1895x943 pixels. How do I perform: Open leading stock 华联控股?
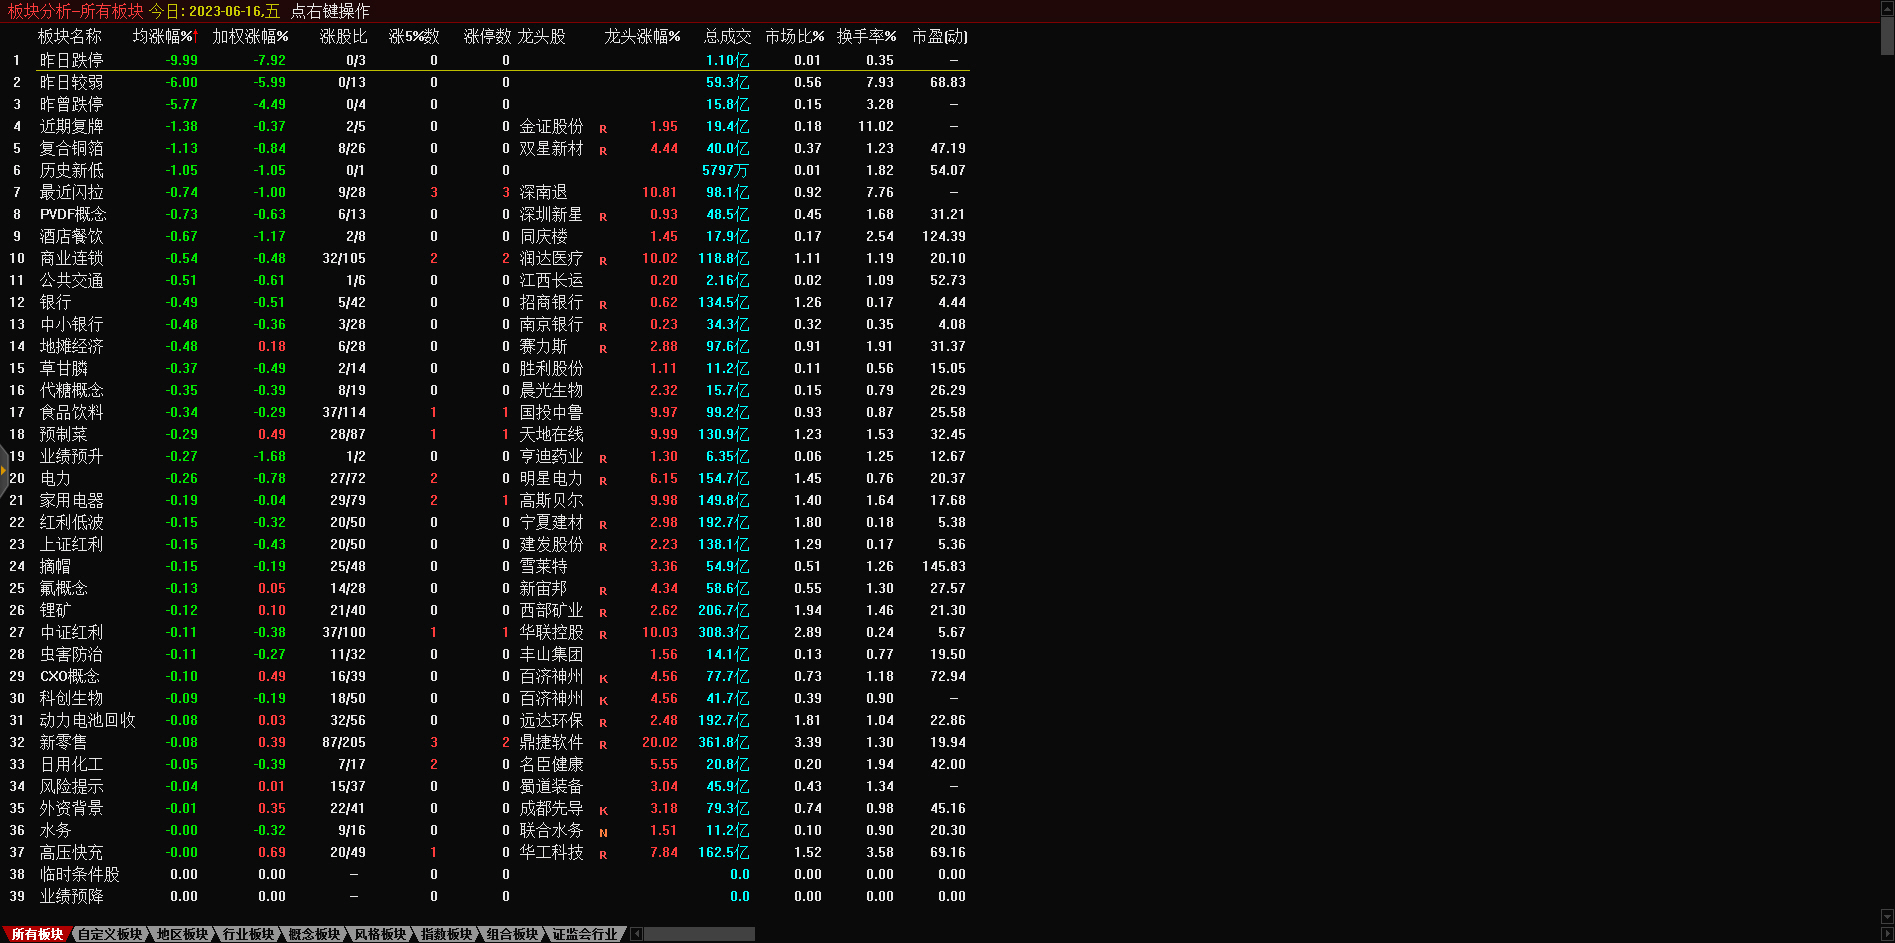tap(551, 632)
